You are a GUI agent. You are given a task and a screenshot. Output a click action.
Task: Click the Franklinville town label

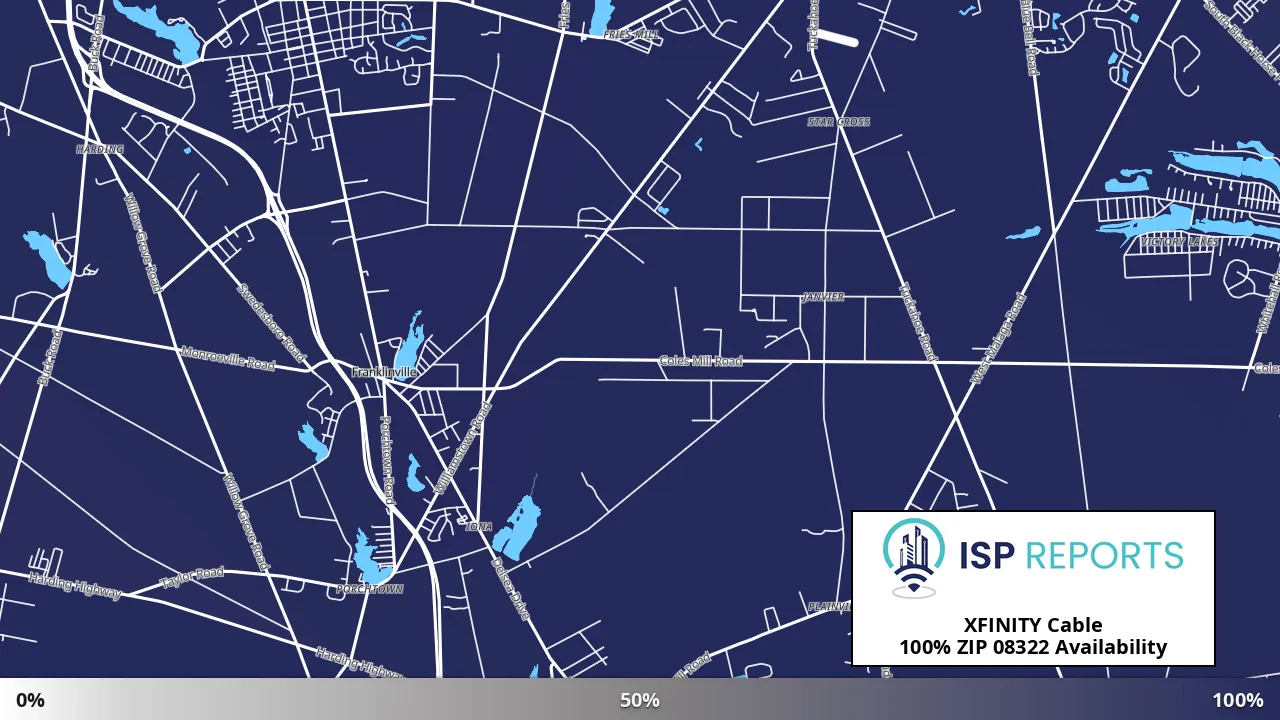tap(384, 372)
